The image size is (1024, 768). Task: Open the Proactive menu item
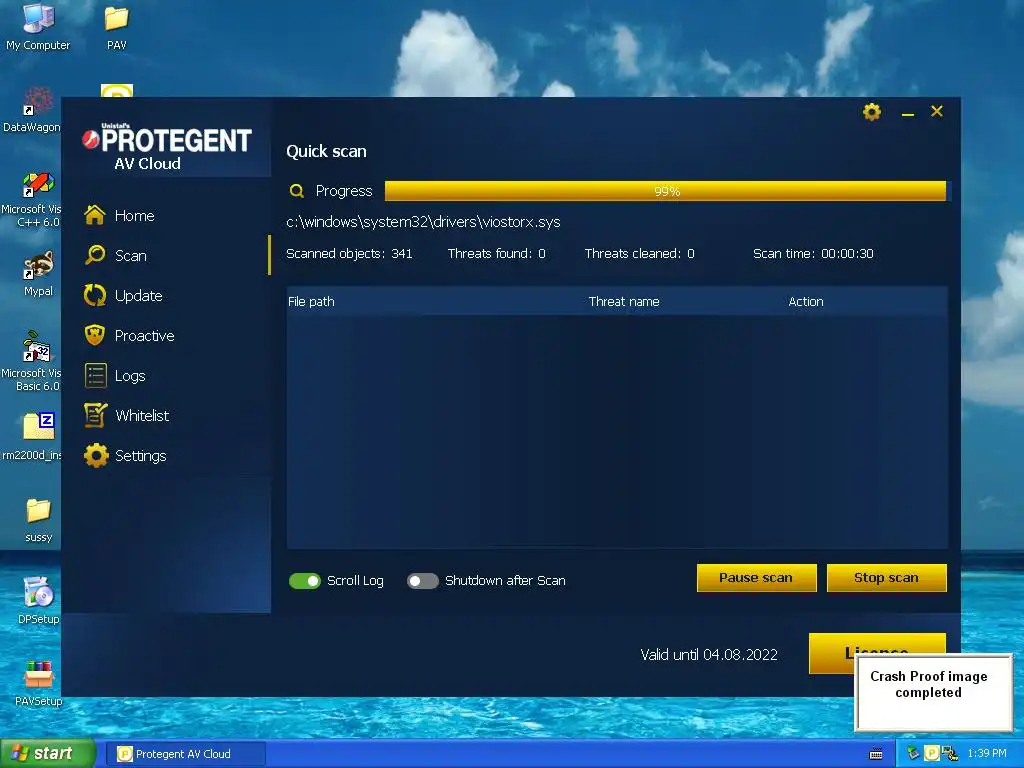coord(144,336)
